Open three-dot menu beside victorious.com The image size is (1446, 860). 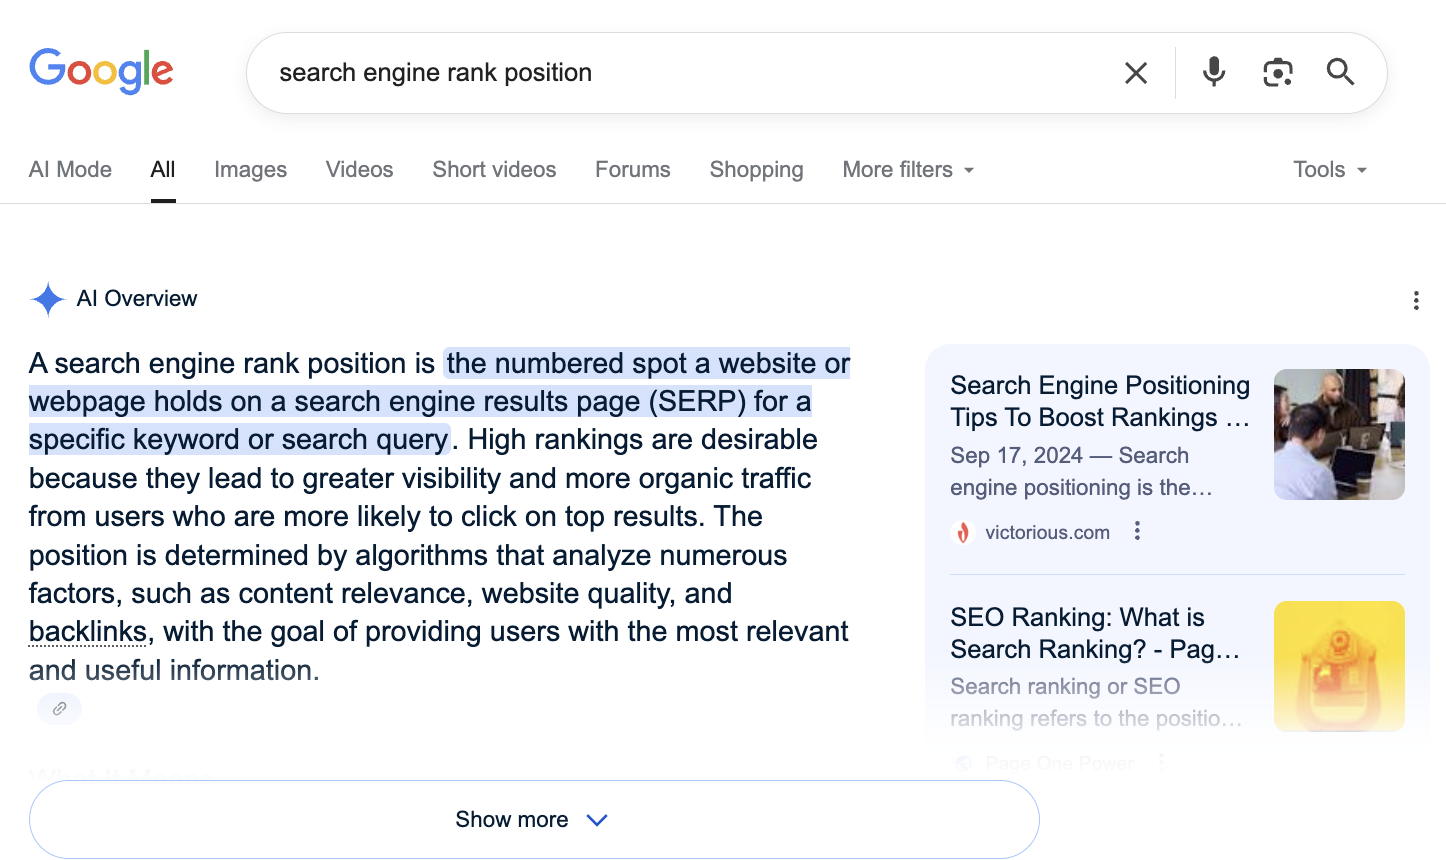pos(1137,531)
